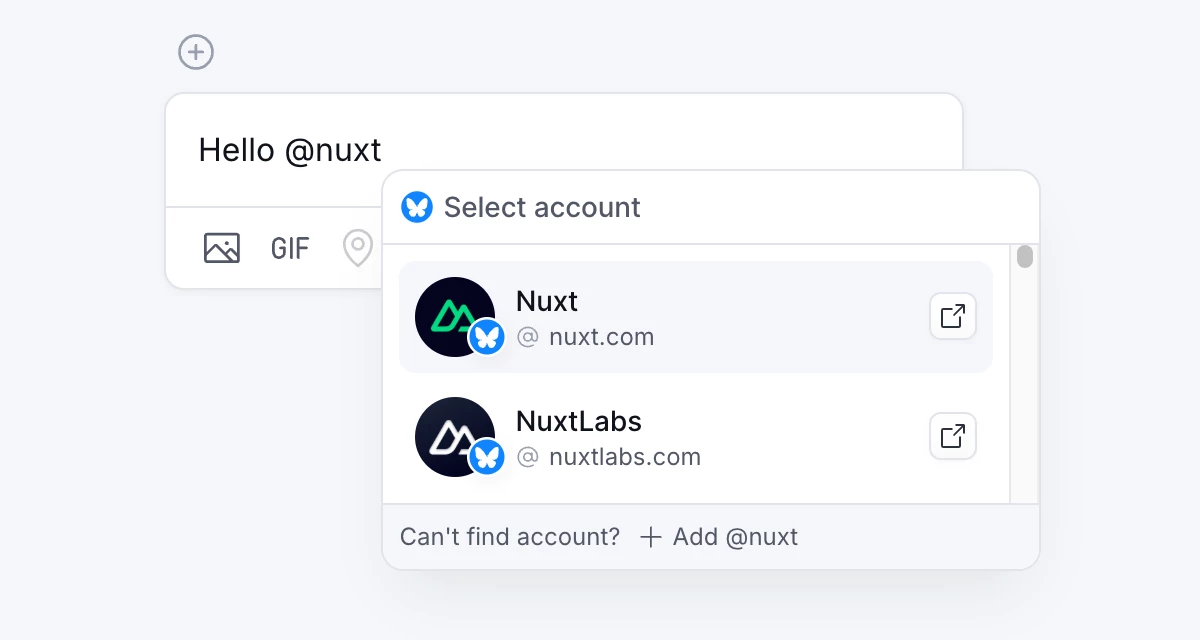The height and width of the screenshot is (640, 1200).
Task: Click the NuxtLabs avatar thumbnail
Action: coord(455,436)
